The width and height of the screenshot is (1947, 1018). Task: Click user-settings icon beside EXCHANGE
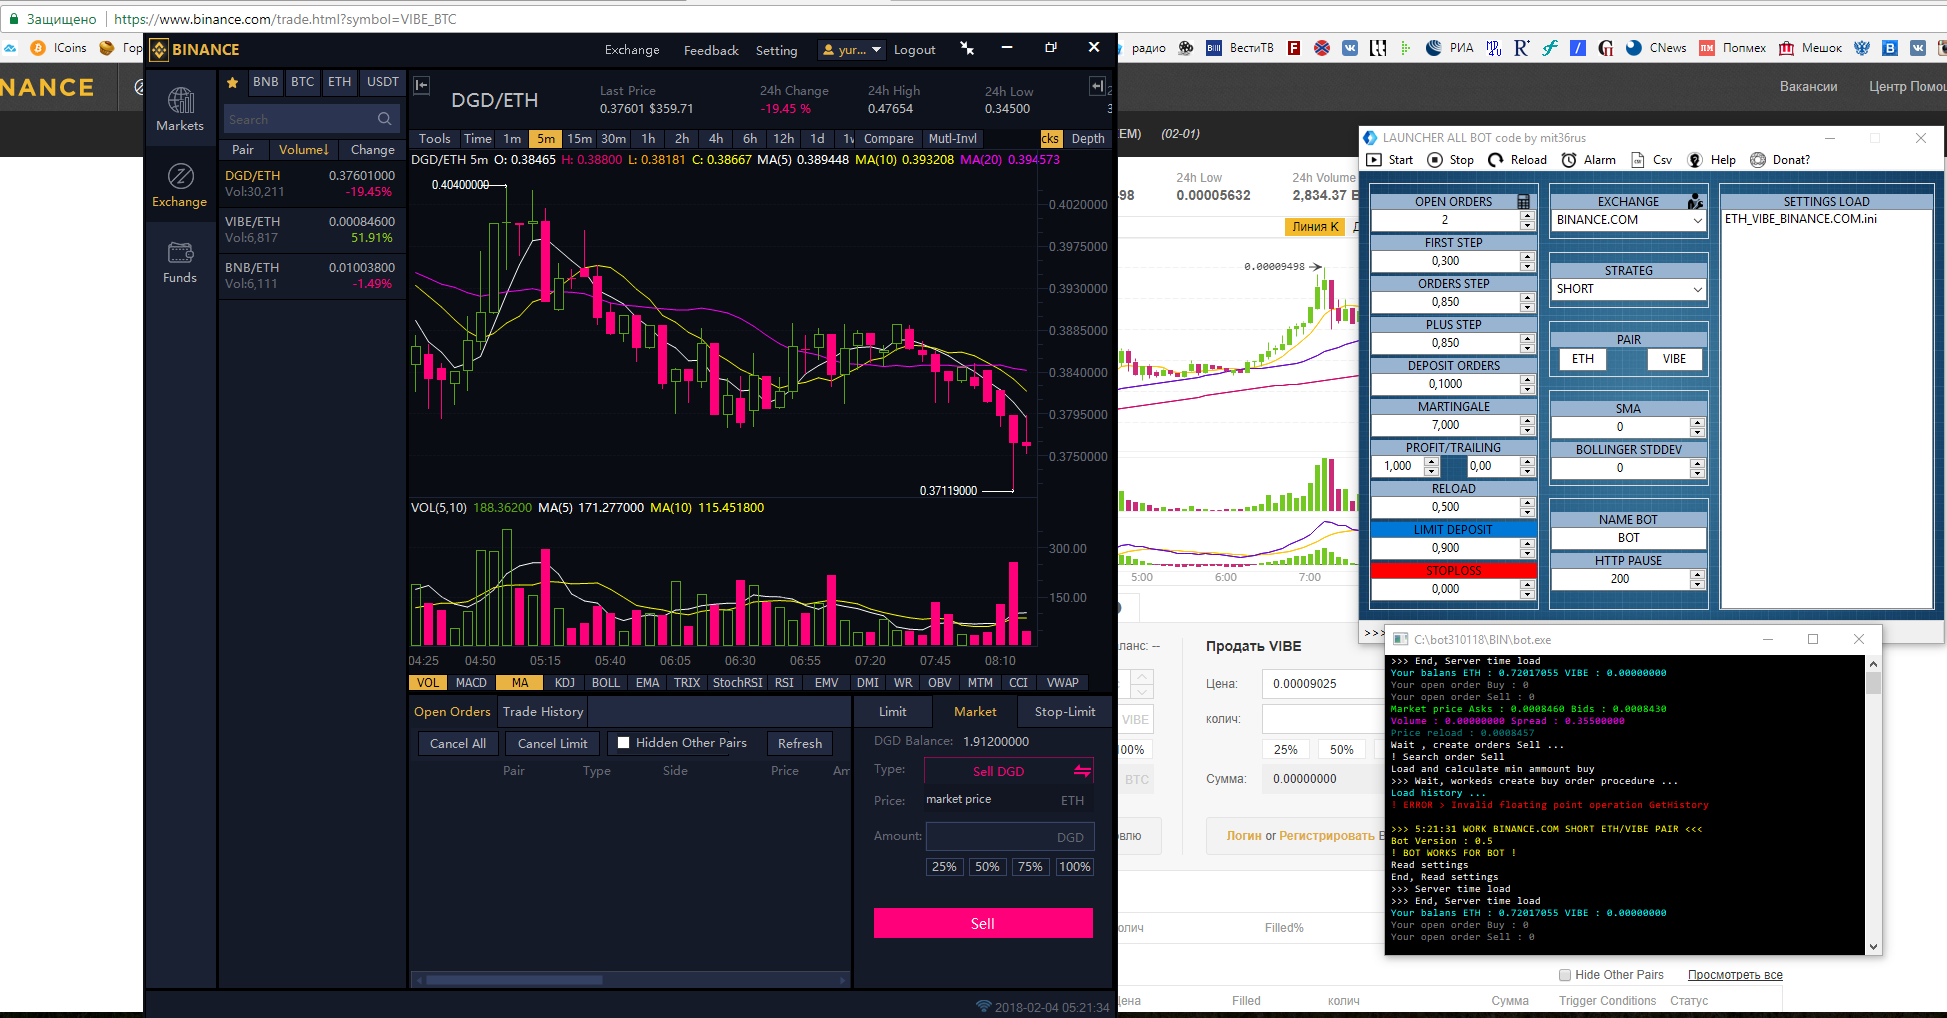tap(1695, 202)
